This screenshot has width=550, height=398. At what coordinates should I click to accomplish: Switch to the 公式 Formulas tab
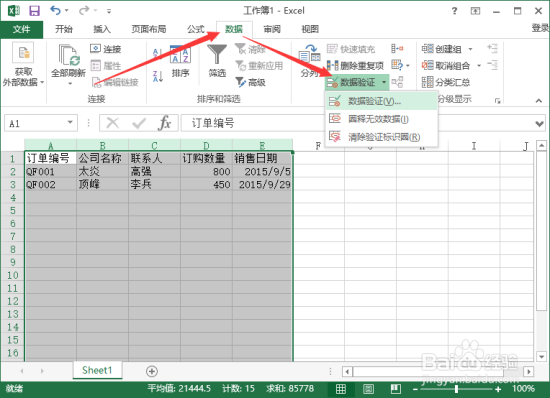tap(195, 29)
